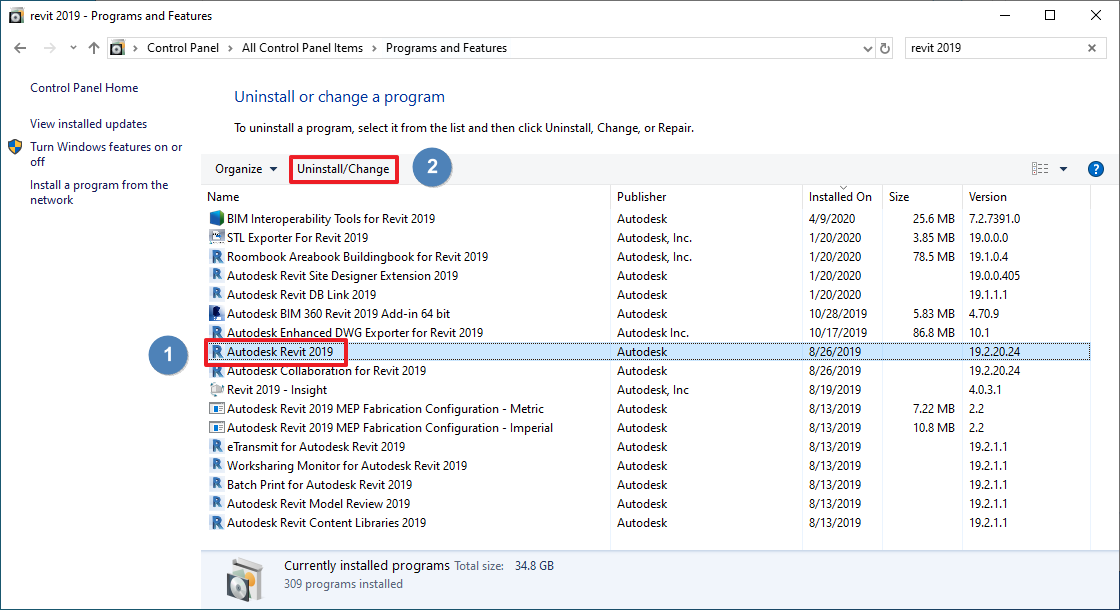Open the address bar dropdown arrow
This screenshot has height=610, width=1120.
pos(867,47)
